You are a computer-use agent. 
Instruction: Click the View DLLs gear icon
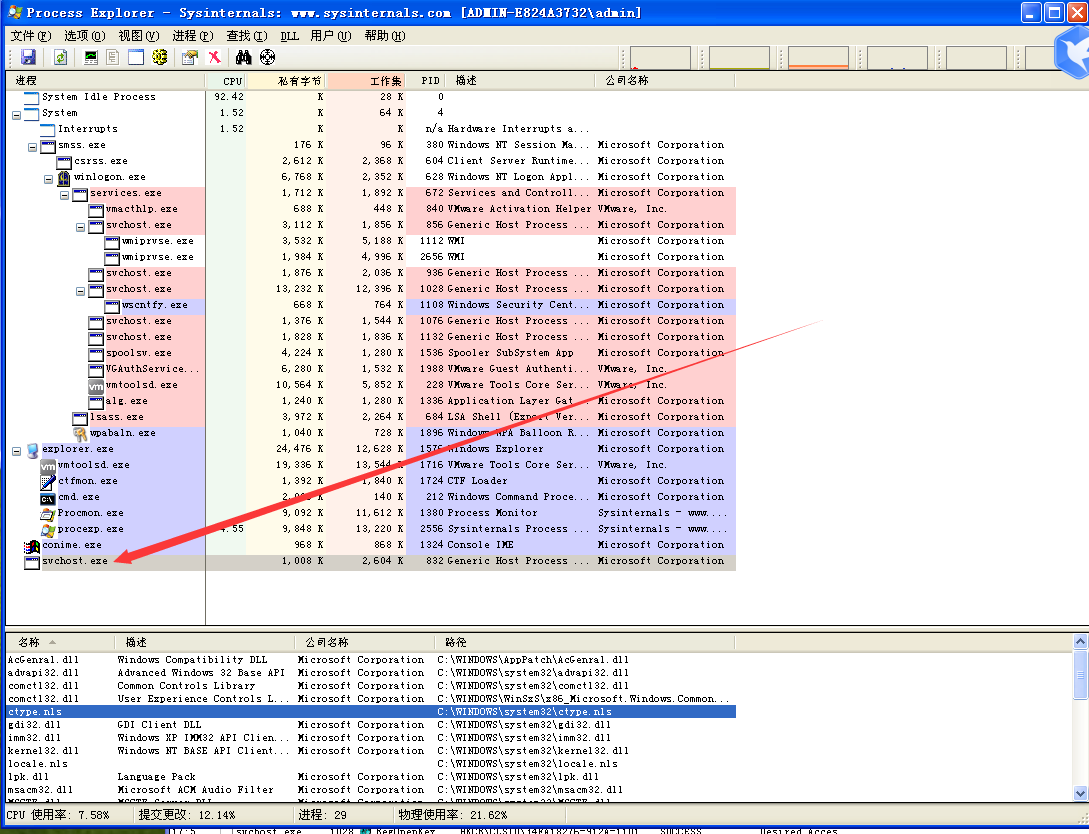pos(160,58)
